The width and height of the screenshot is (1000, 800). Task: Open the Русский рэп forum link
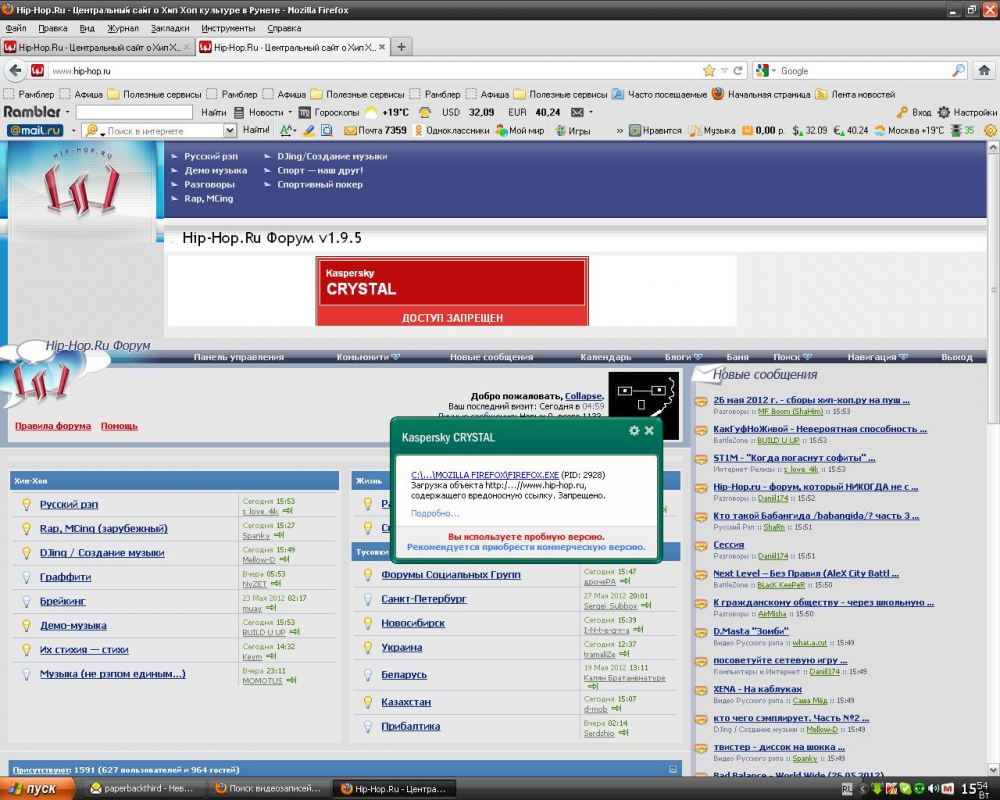[x=69, y=504]
